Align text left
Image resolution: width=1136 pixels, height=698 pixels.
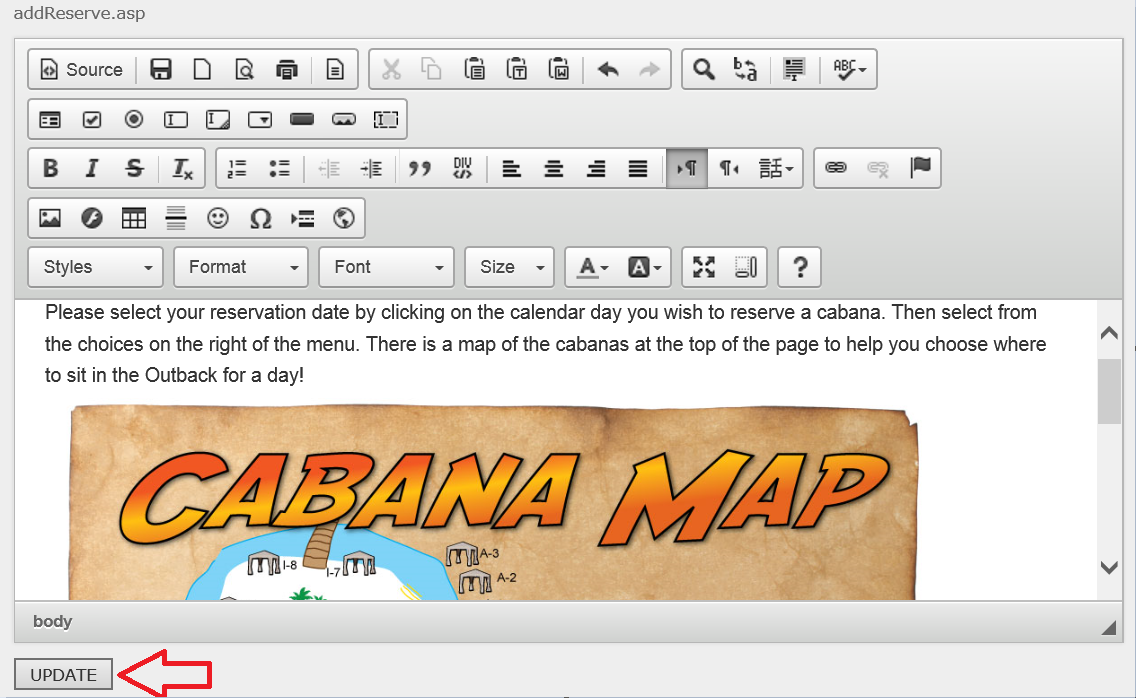click(x=511, y=169)
